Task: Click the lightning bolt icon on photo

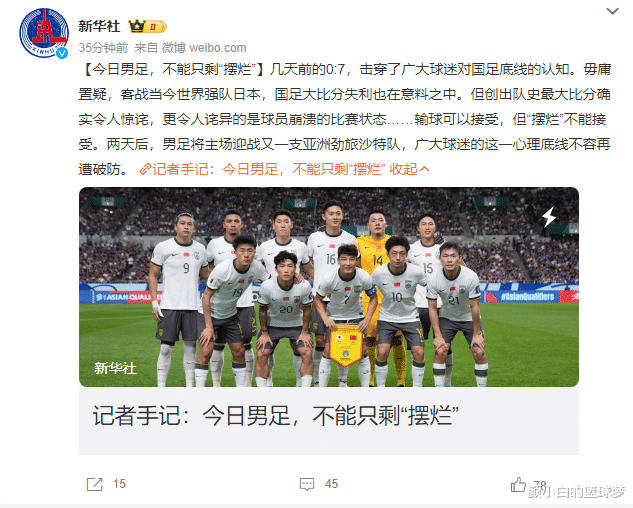Action: tap(549, 217)
